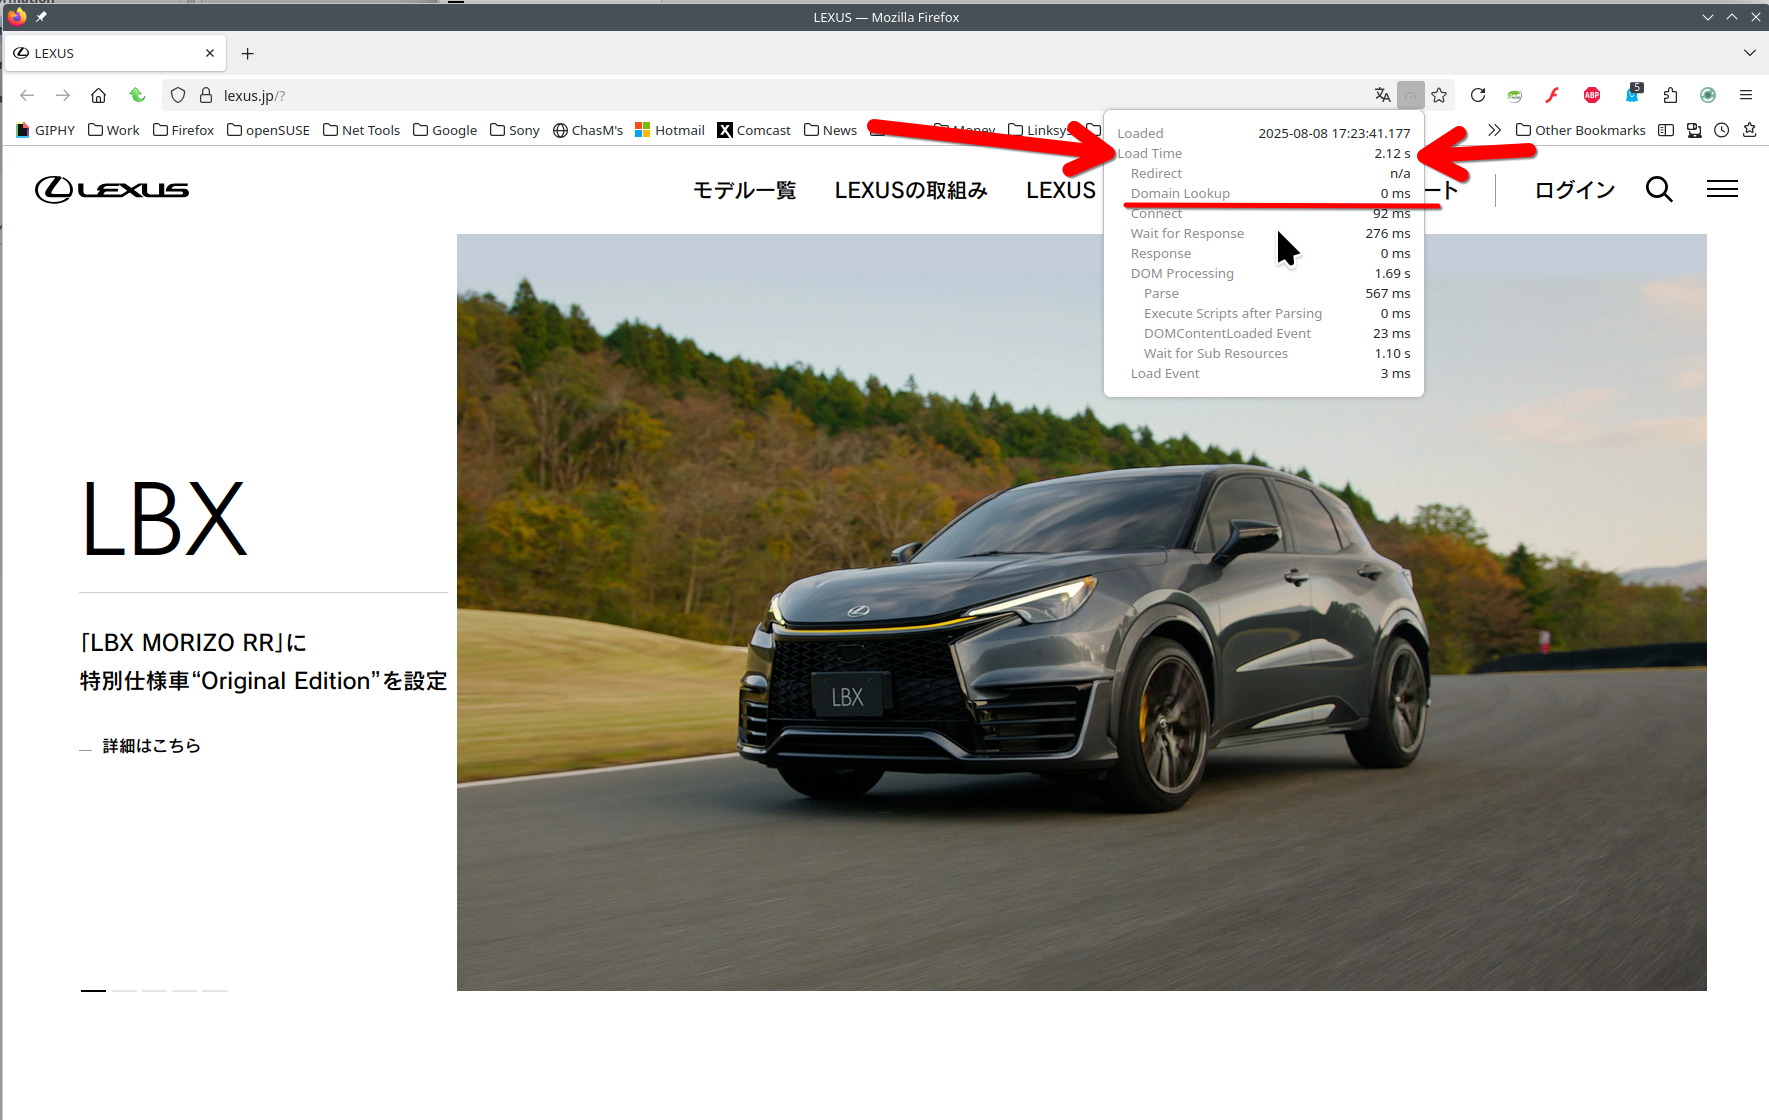Click the ログイン login link
Image resolution: width=1769 pixels, height=1120 pixels.
(1575, 190)
